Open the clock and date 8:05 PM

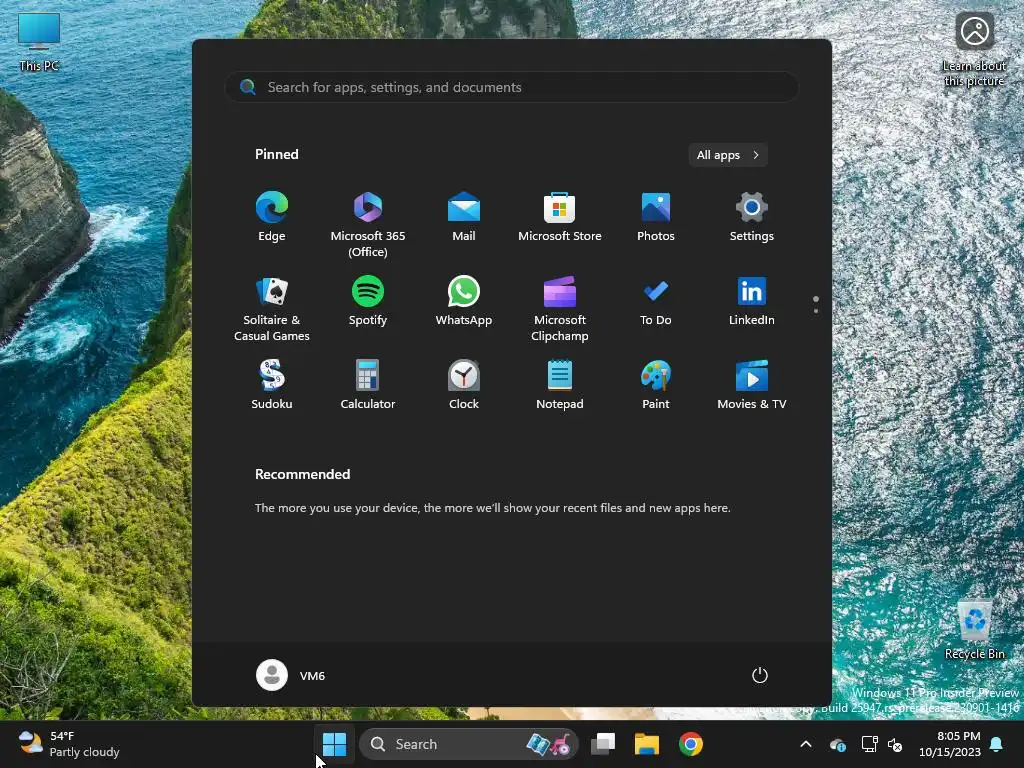coord(950,744)
